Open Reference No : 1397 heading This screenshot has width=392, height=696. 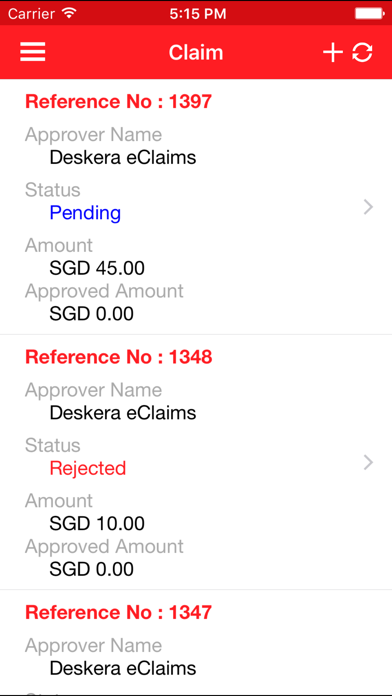[119, 102]
